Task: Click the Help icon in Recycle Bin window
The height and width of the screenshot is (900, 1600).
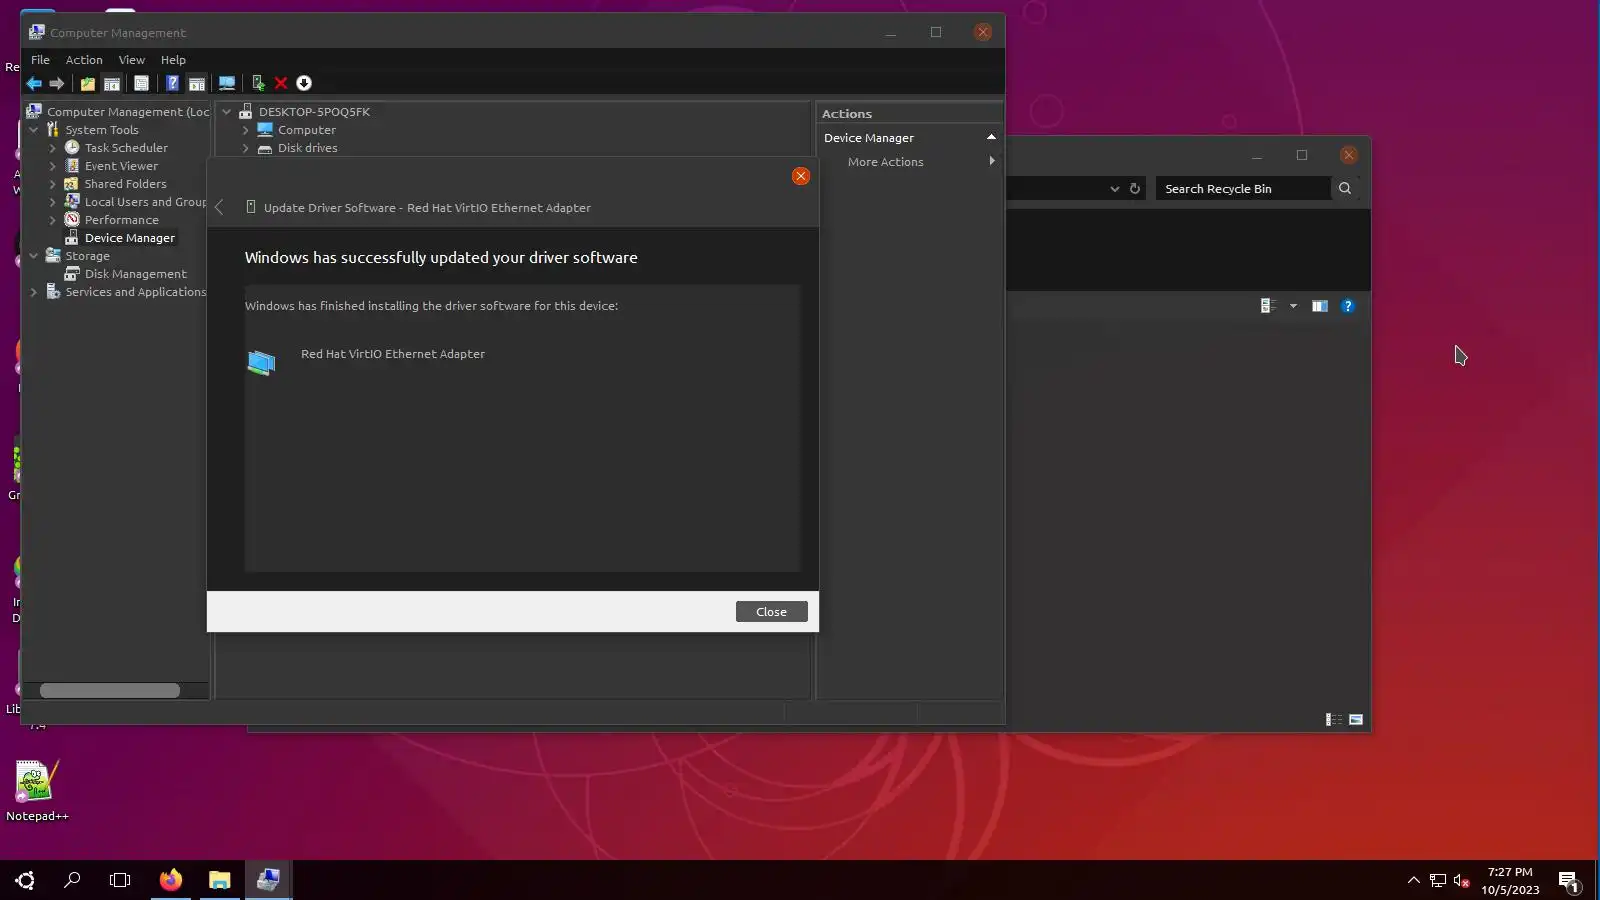Action: pyautogui.click(x=1348, y=306)
